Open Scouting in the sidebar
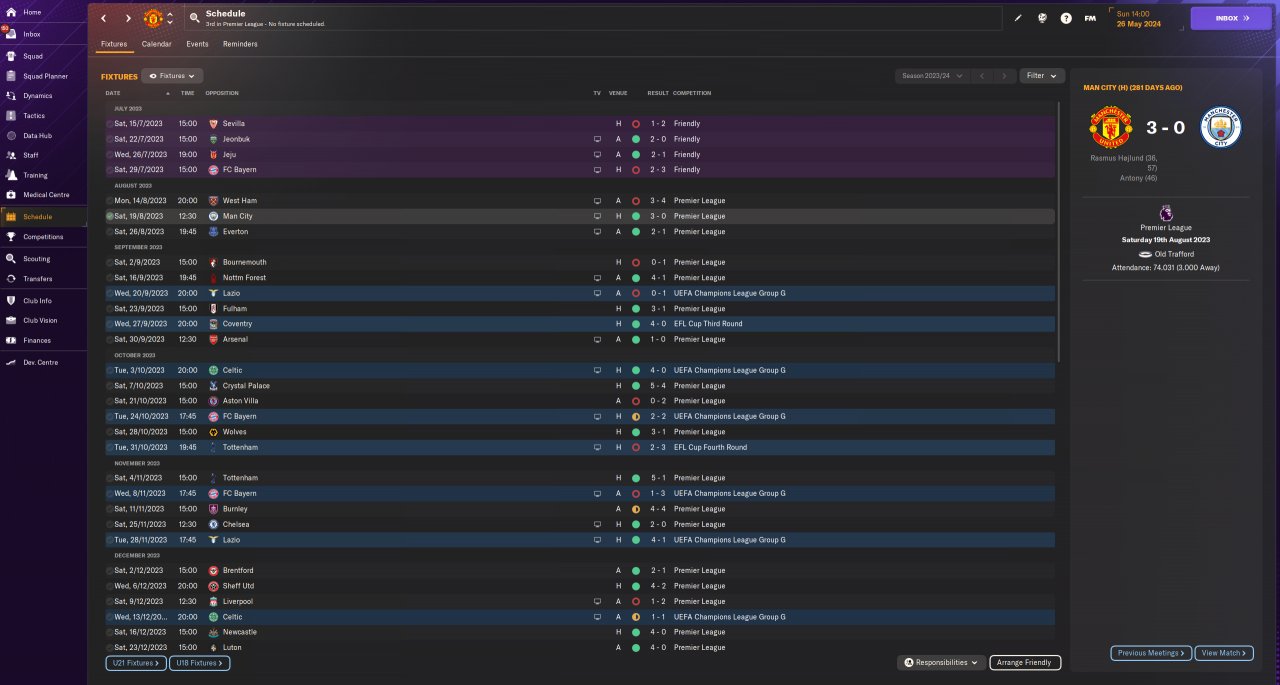This screenshot has width=1280, height=685. (43, 258)
